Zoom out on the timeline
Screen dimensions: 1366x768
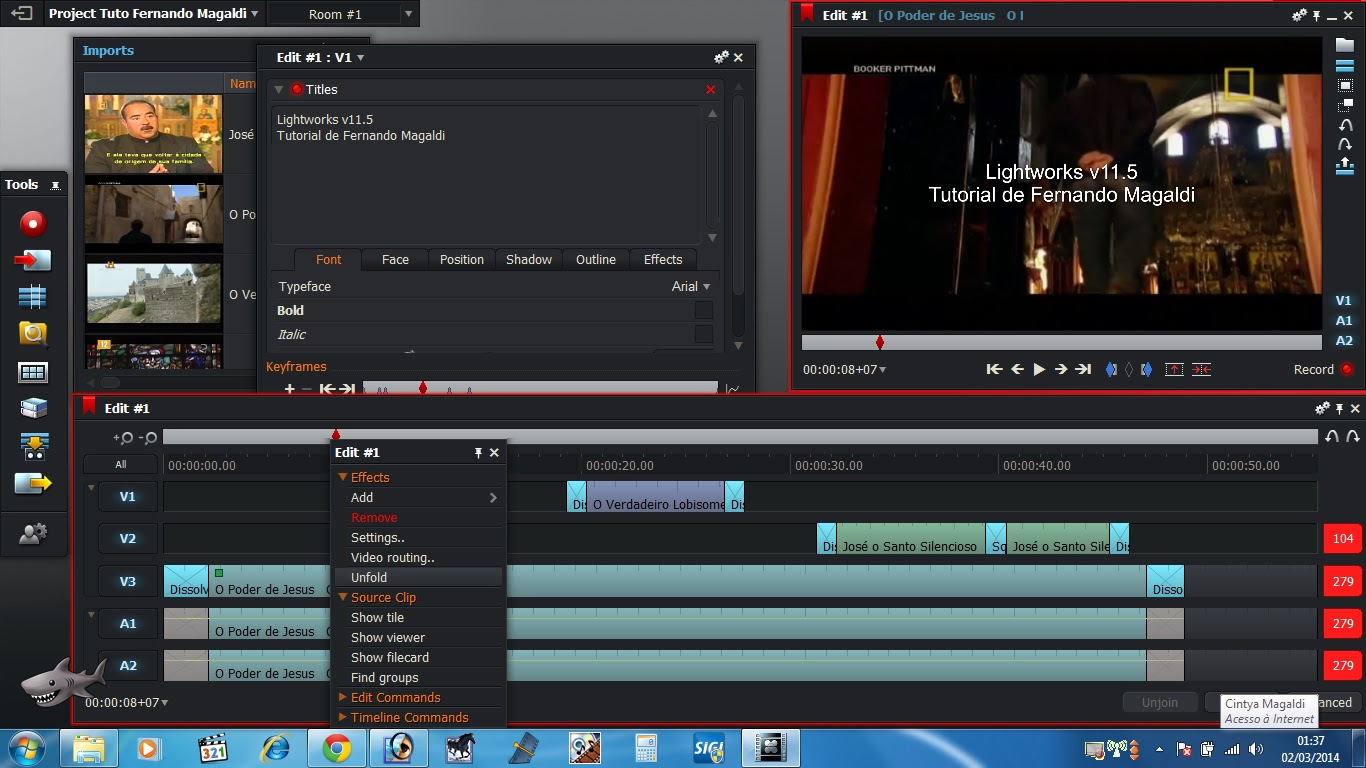tap(147, 438)
